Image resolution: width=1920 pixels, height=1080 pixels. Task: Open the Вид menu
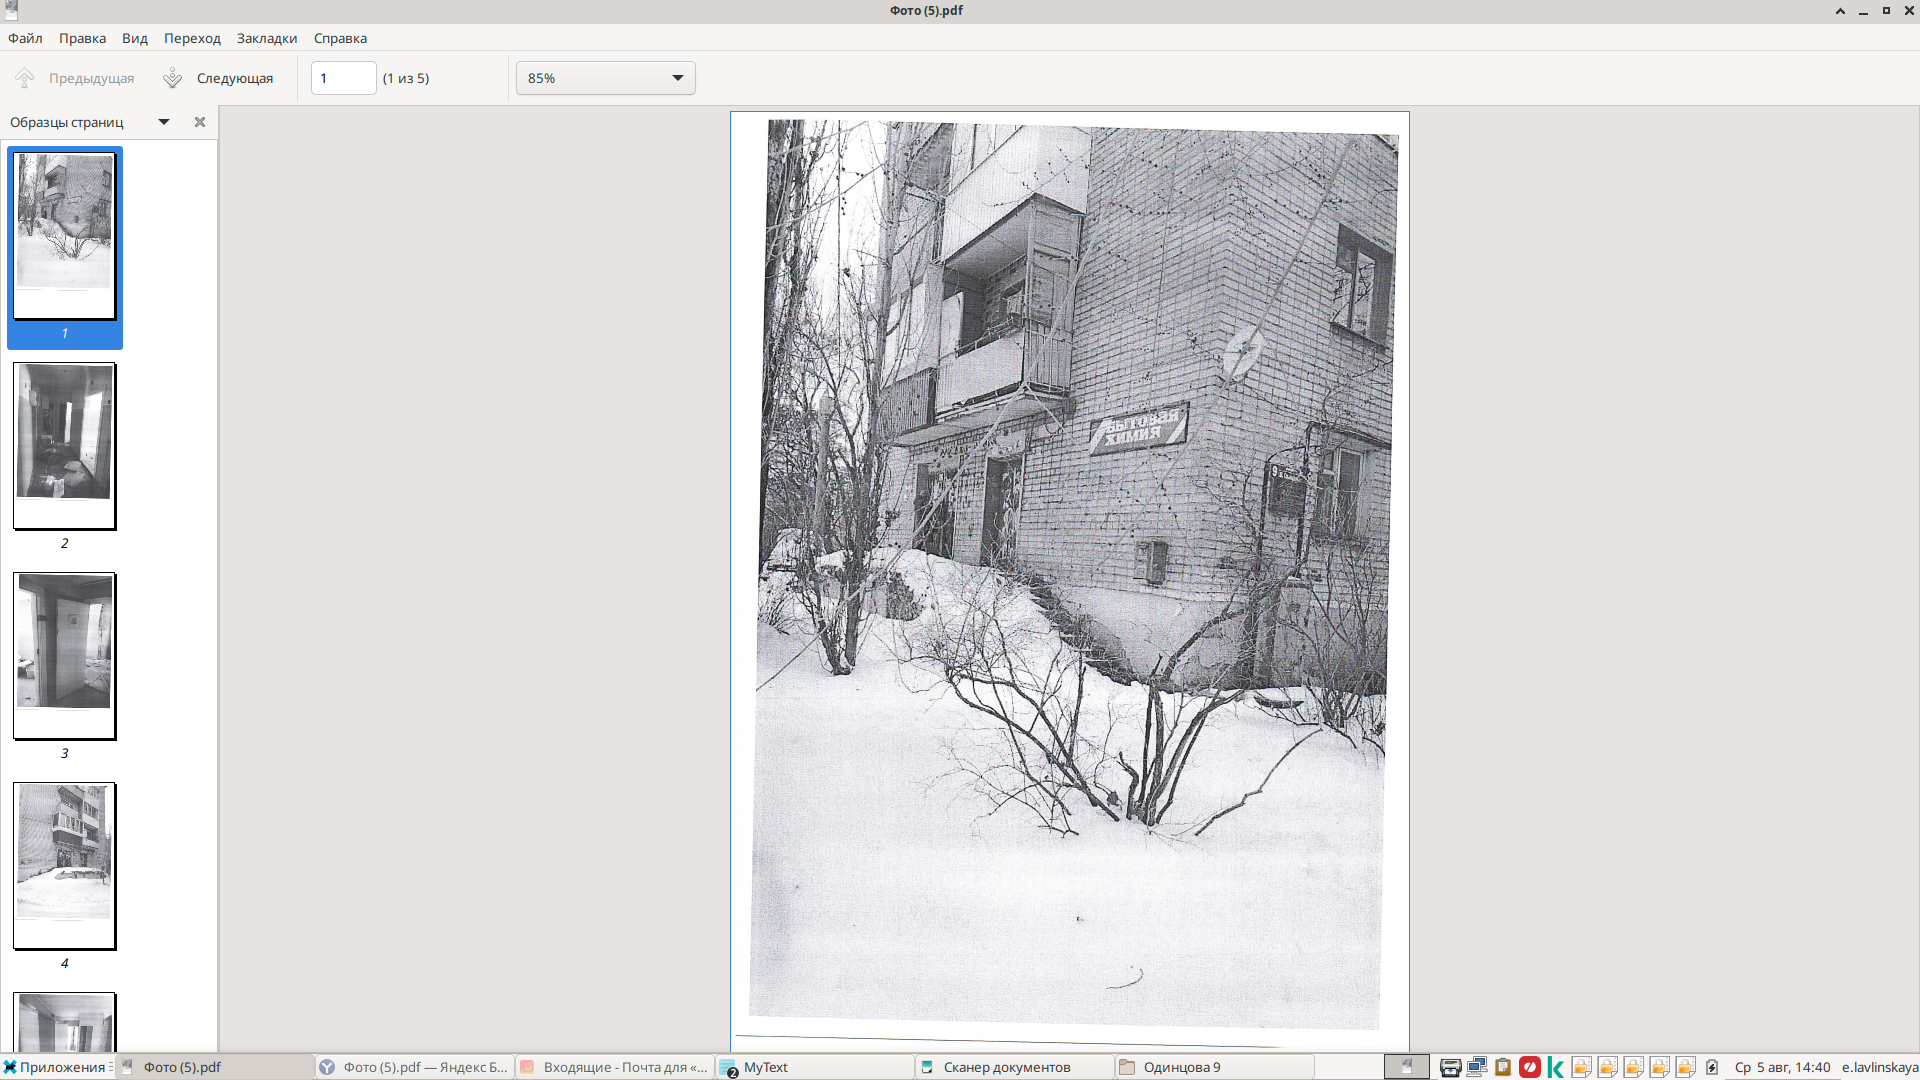click(135, 38)
